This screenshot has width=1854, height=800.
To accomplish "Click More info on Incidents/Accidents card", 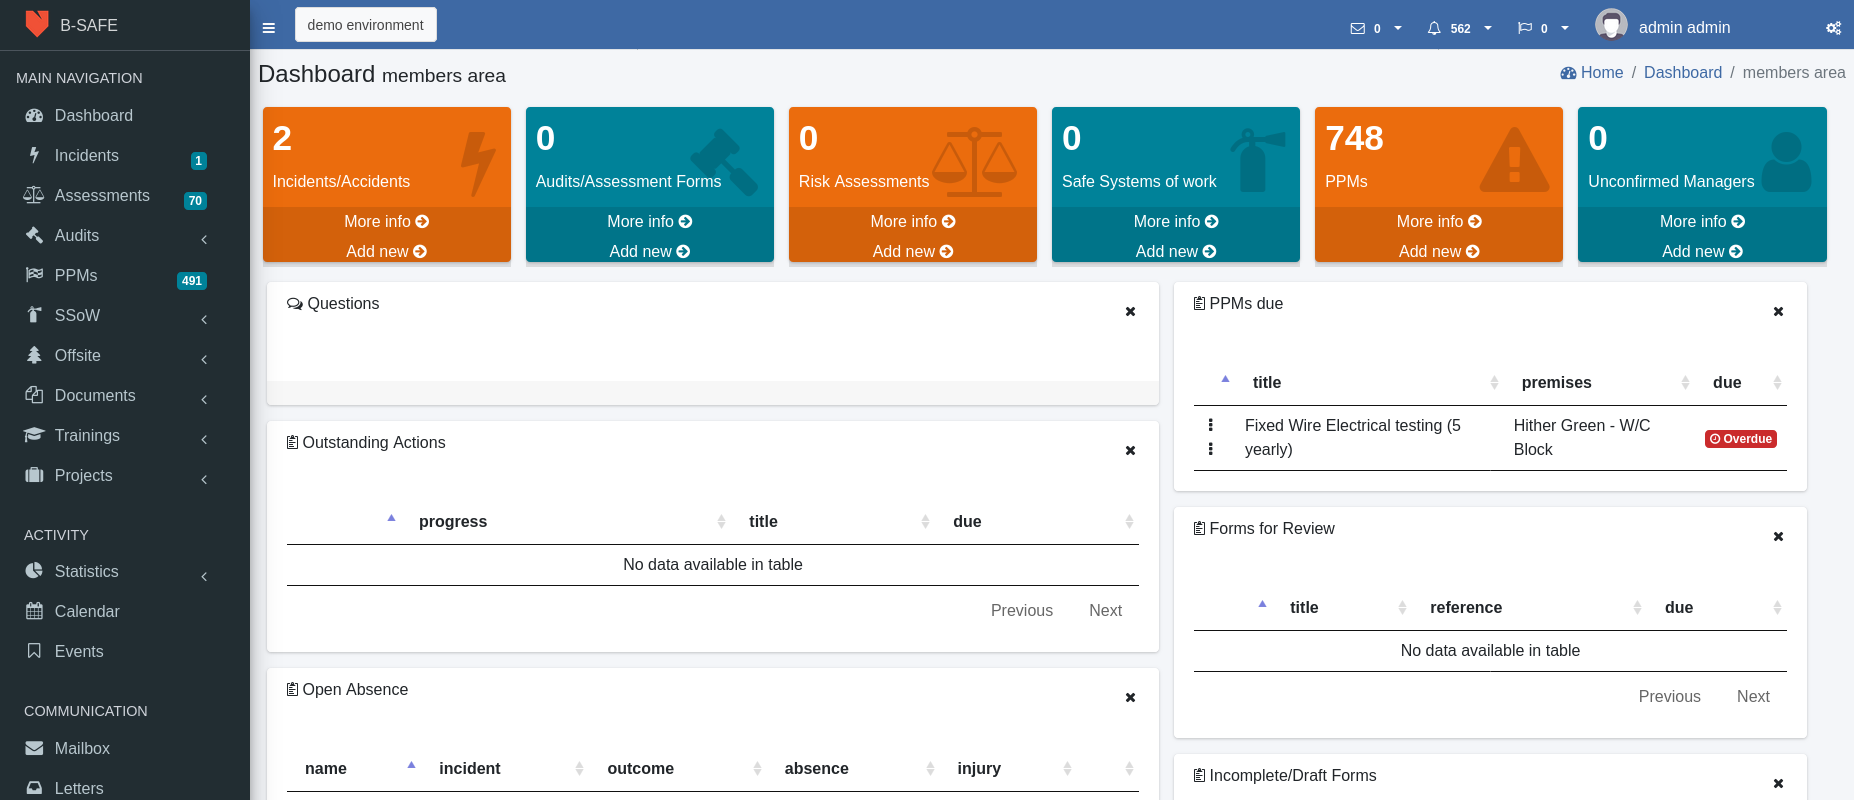I will [x=386, y=221].
